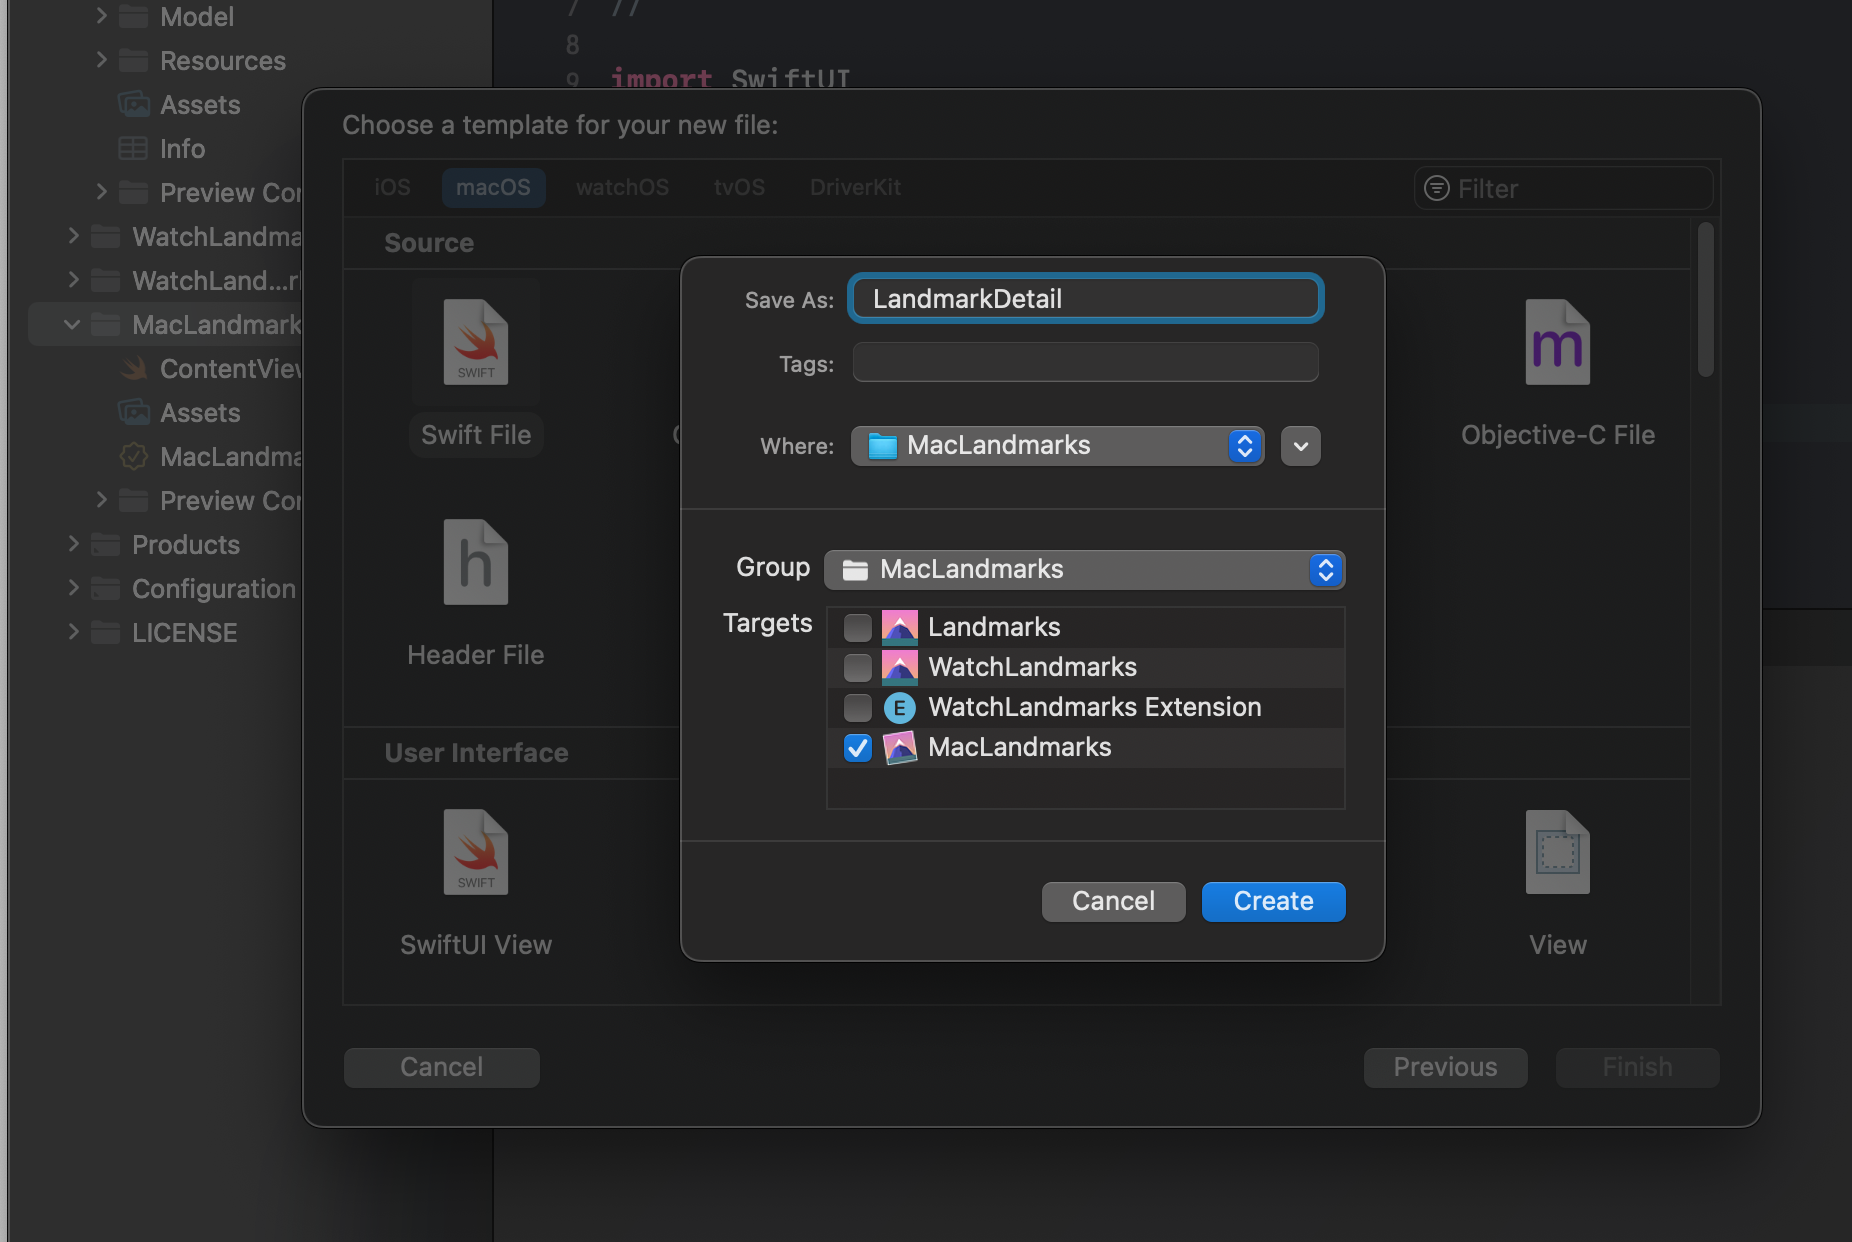Click the template list scrollbar

pyautogui.click(x=1705, y=300)
